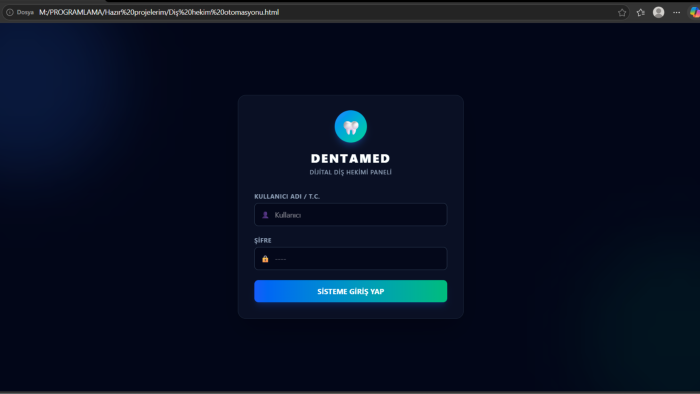This screenshot has height=394, width=700.
Task: Focus the Şifre password input field
Action: tap(351, 258)
